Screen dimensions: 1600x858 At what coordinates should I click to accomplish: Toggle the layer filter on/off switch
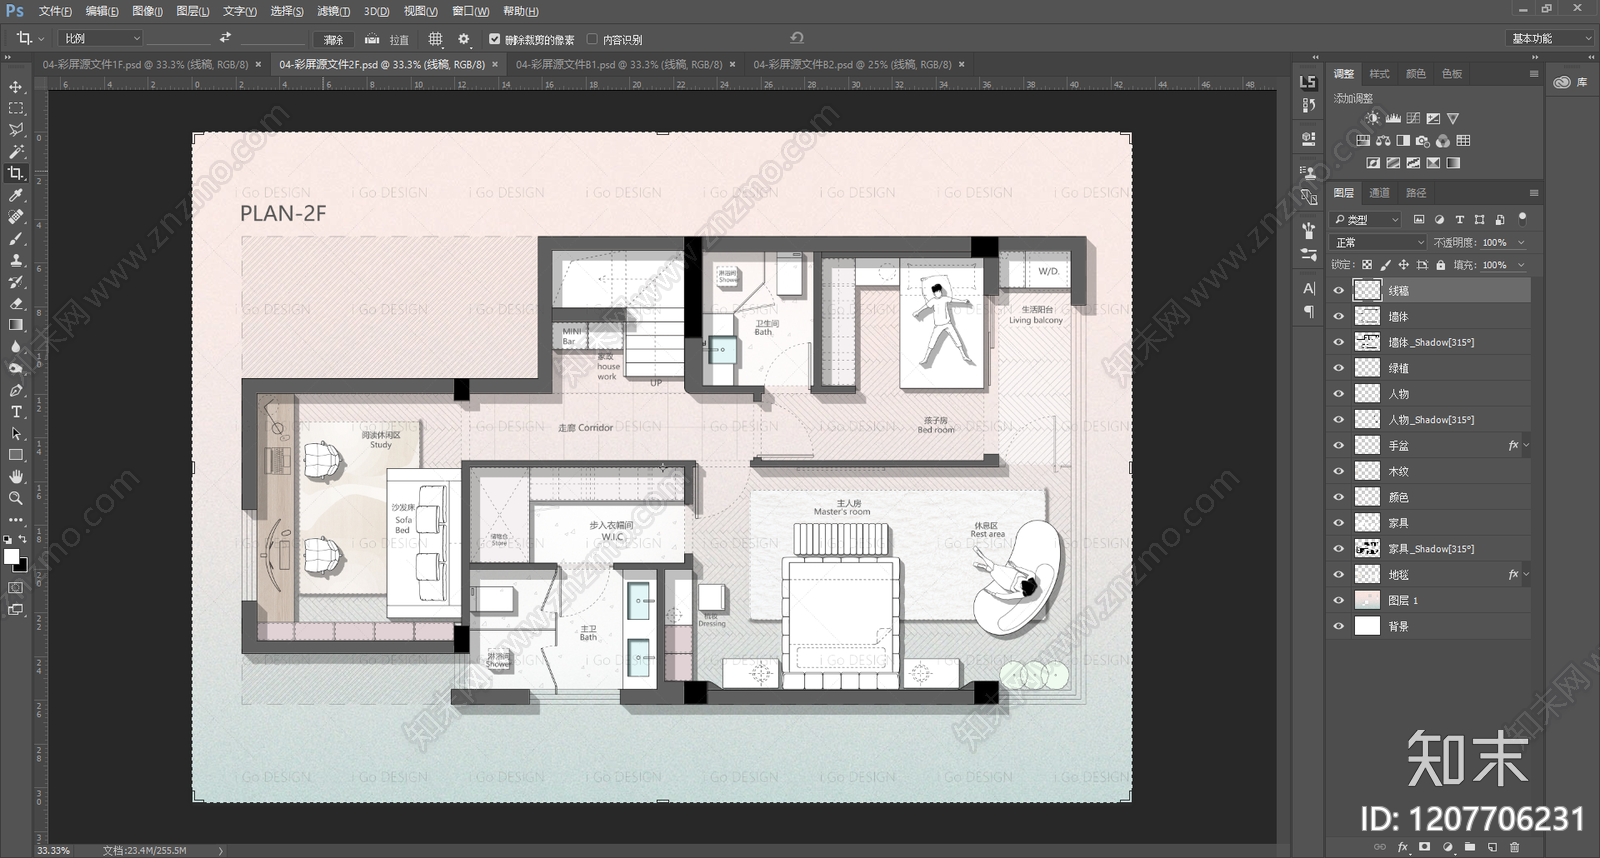[x=1522, y=218]
